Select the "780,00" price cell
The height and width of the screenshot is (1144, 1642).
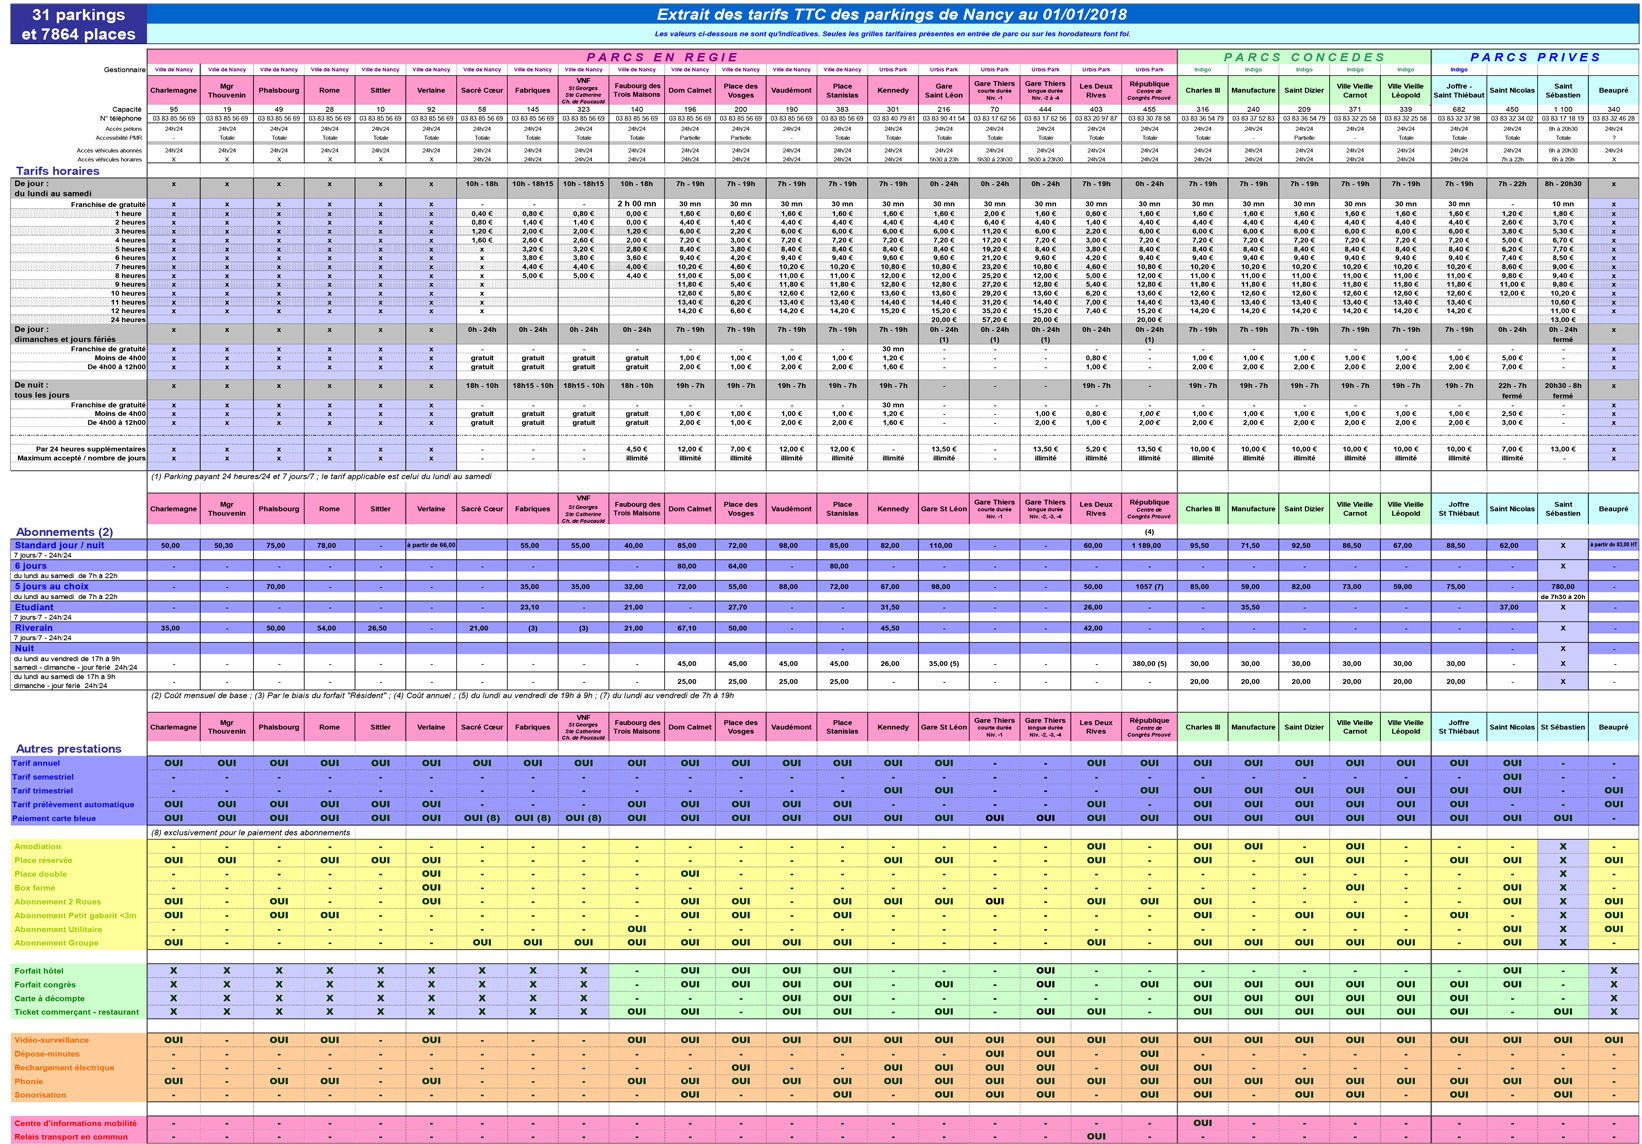click(1563, 587)
